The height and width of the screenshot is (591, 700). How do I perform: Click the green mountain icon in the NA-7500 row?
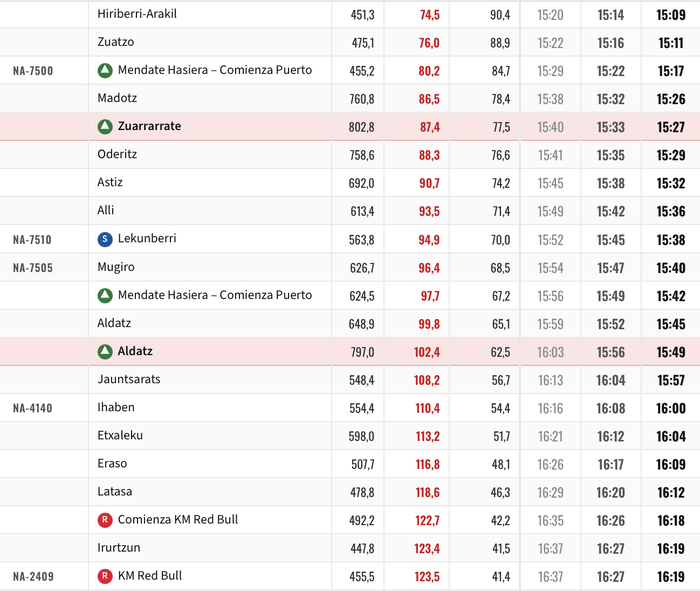pyautogui.click(x=105, y=71)
